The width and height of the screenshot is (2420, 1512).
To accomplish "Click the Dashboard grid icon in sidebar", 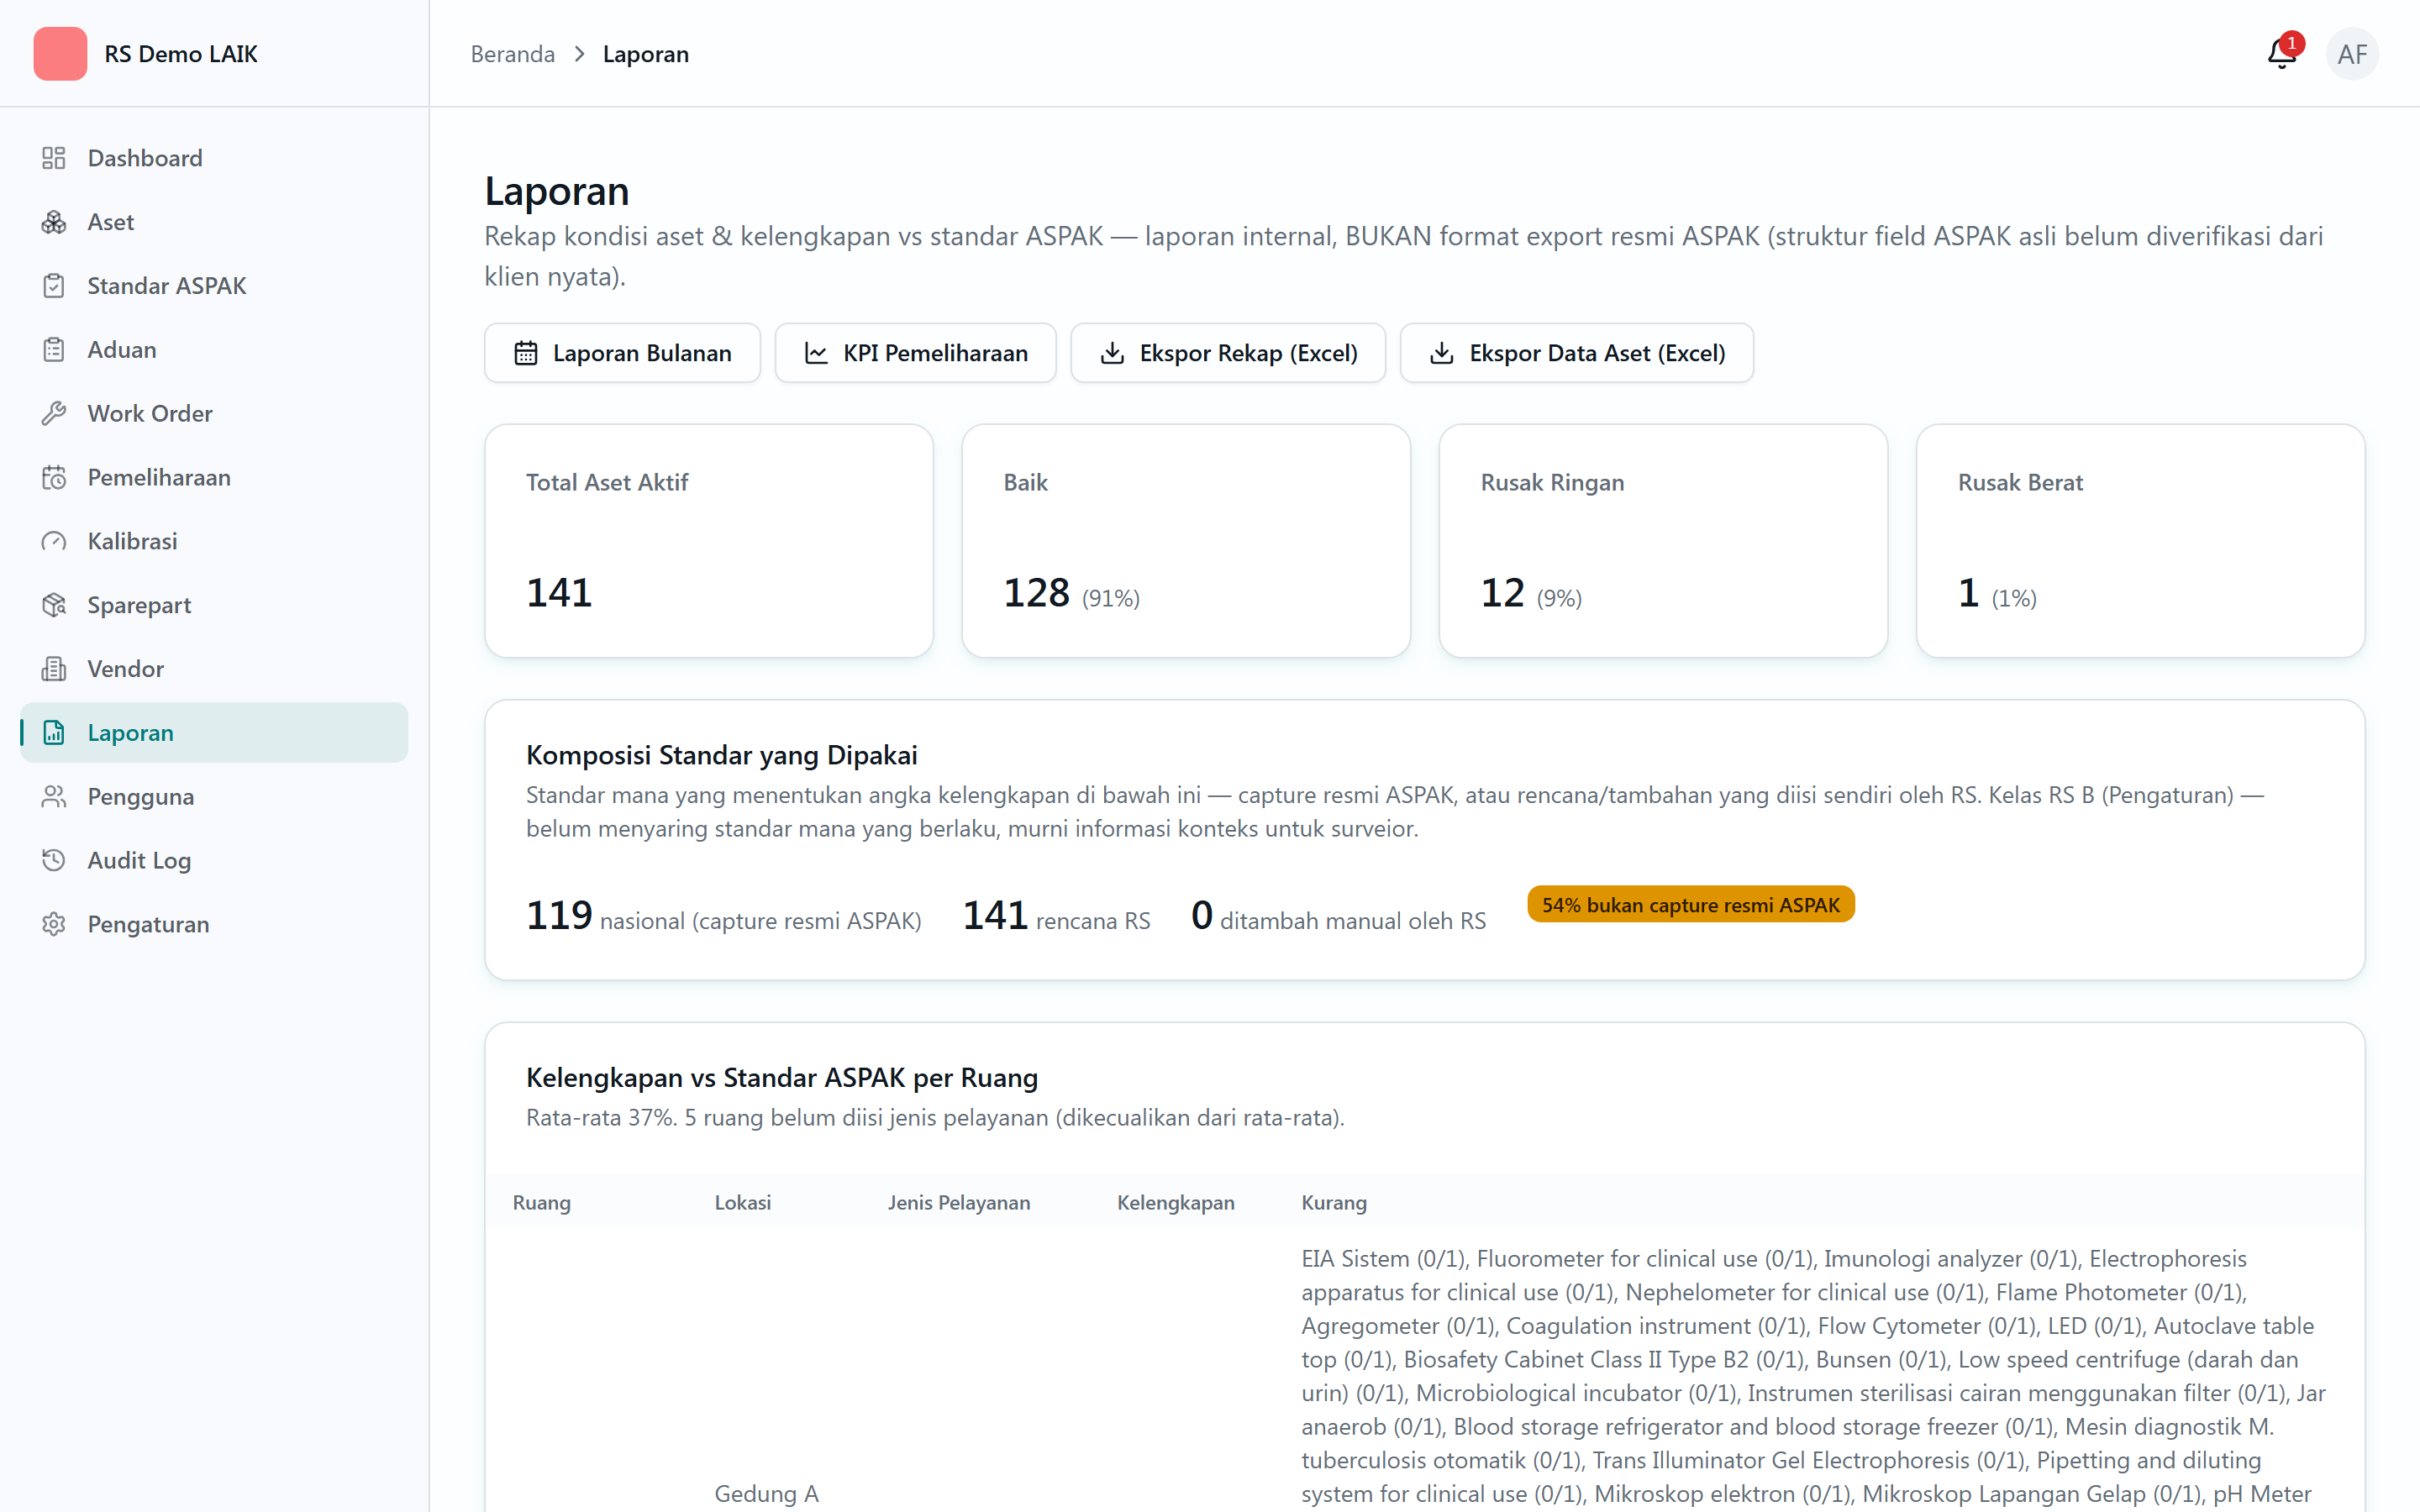I will click(x=54, y=158).
